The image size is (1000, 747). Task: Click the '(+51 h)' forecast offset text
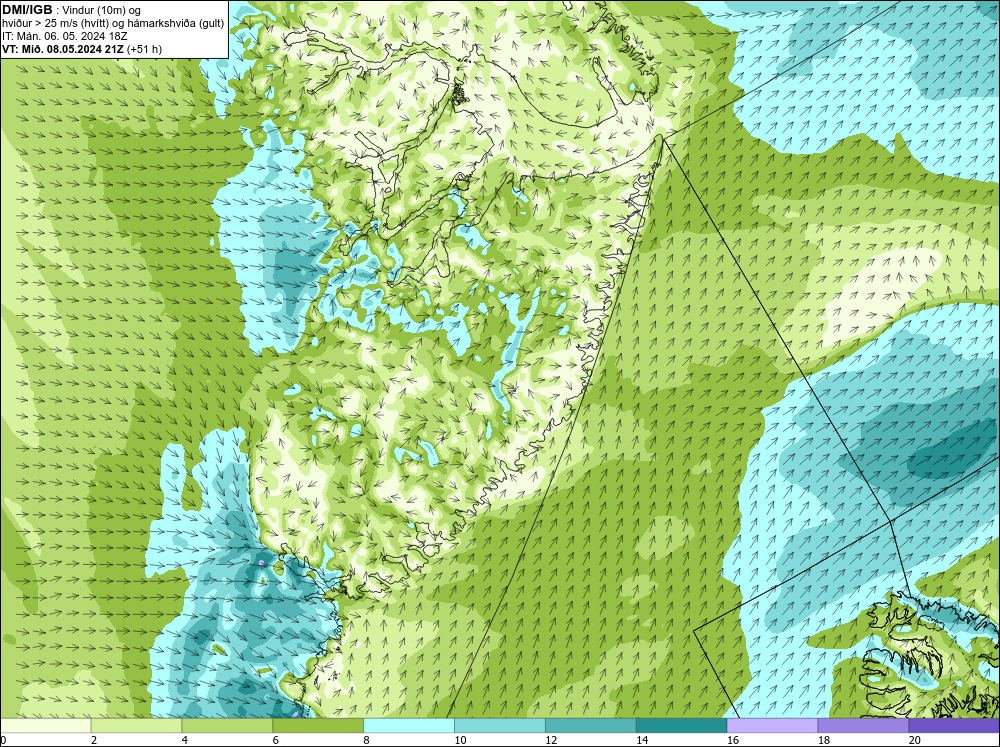pyautogui.click(x=144, y=48)
